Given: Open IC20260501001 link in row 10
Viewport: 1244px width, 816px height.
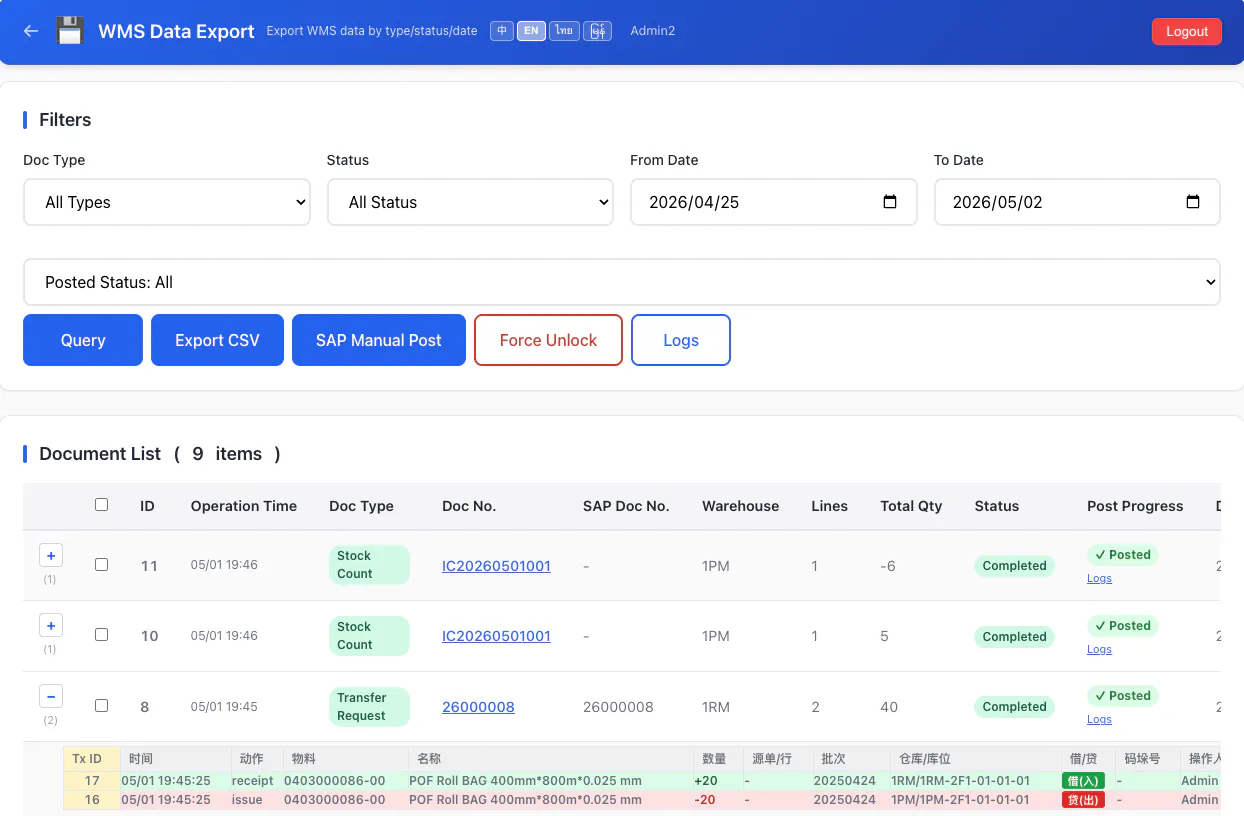Looking at the screenshot, I should (x=496, y=636).
